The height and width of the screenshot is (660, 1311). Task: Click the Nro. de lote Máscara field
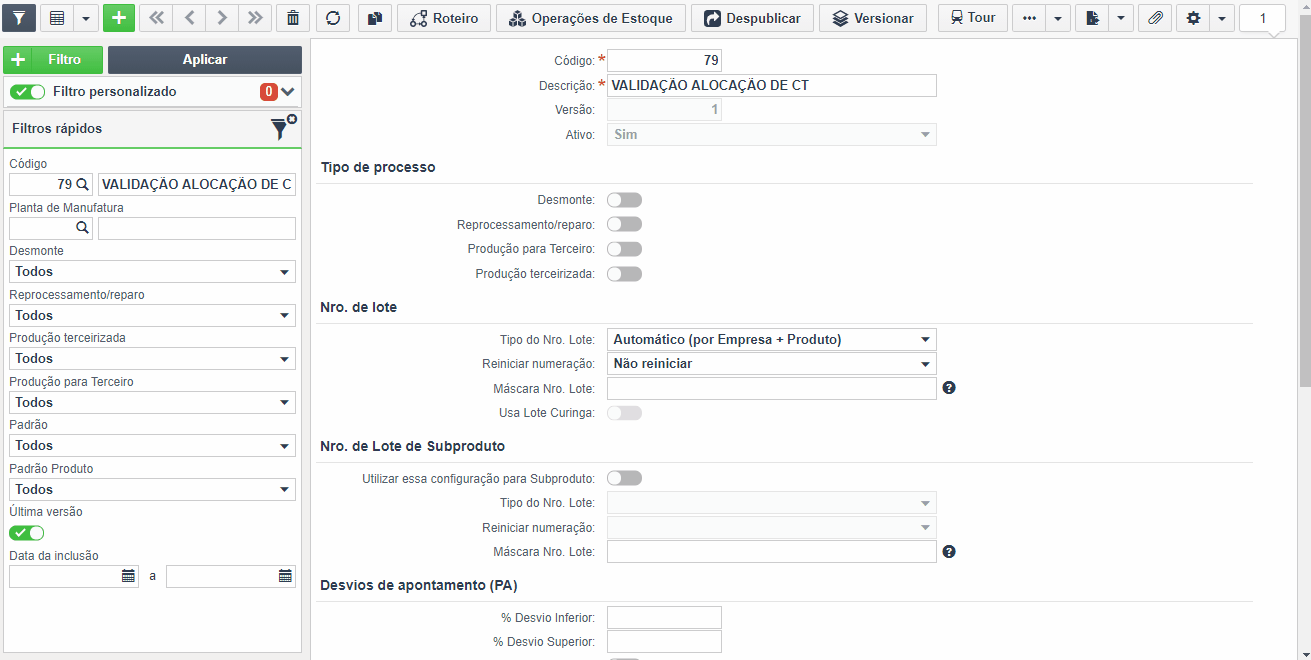772,388
